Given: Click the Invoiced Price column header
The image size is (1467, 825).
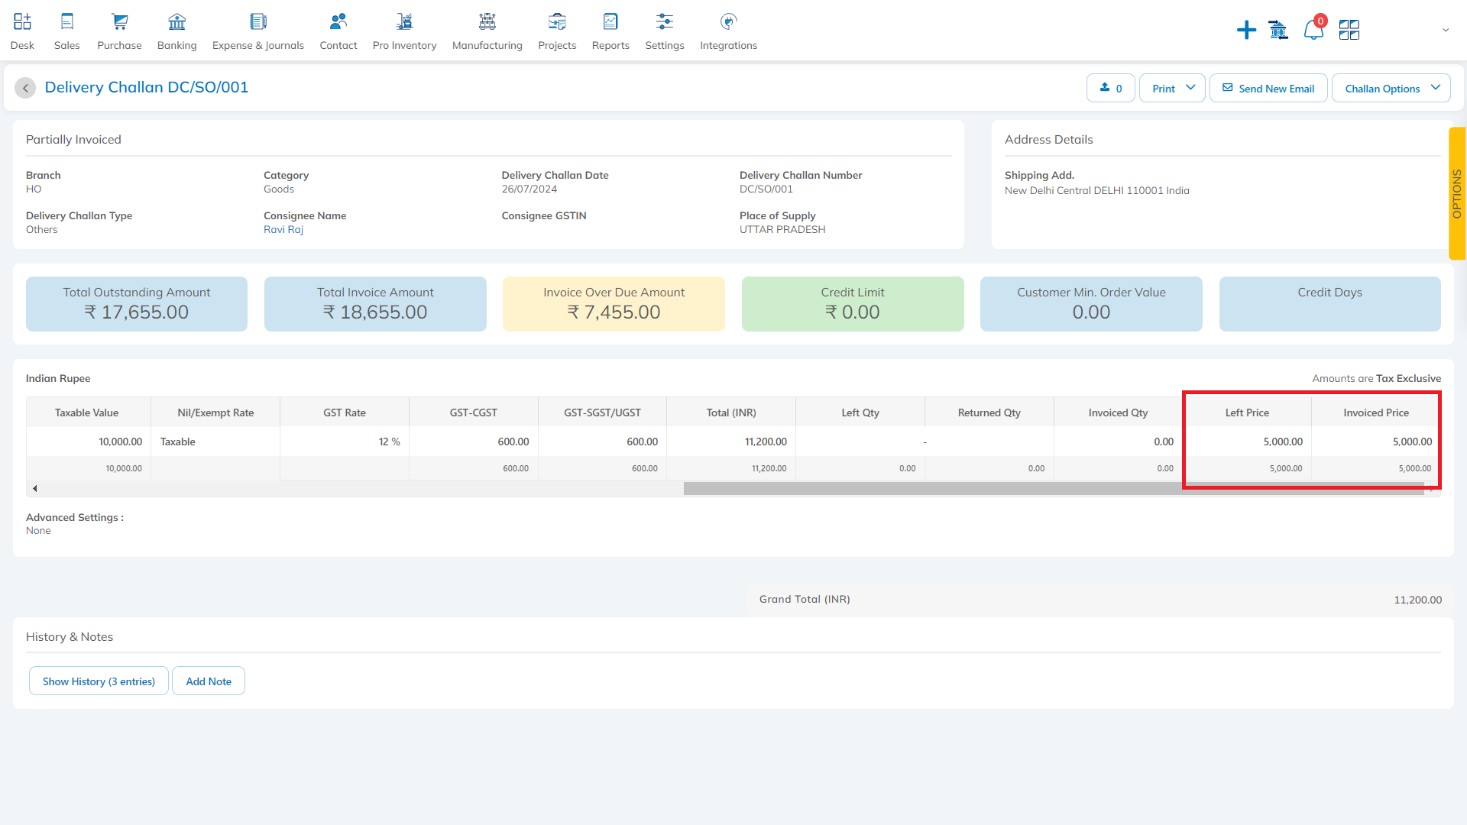Looking at the screenshot, I should (x=1376, y=412).
